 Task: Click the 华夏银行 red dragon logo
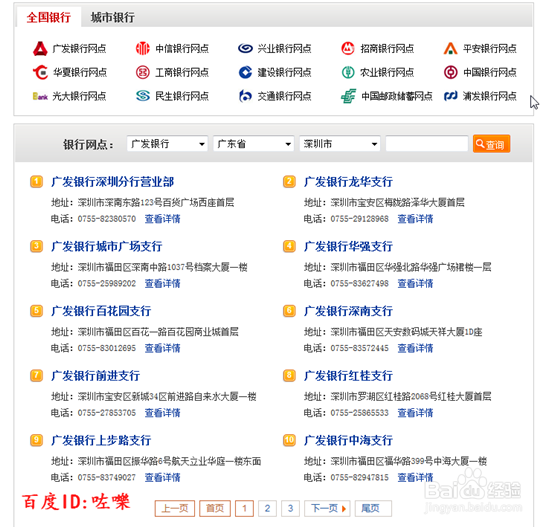pos(40,72)
